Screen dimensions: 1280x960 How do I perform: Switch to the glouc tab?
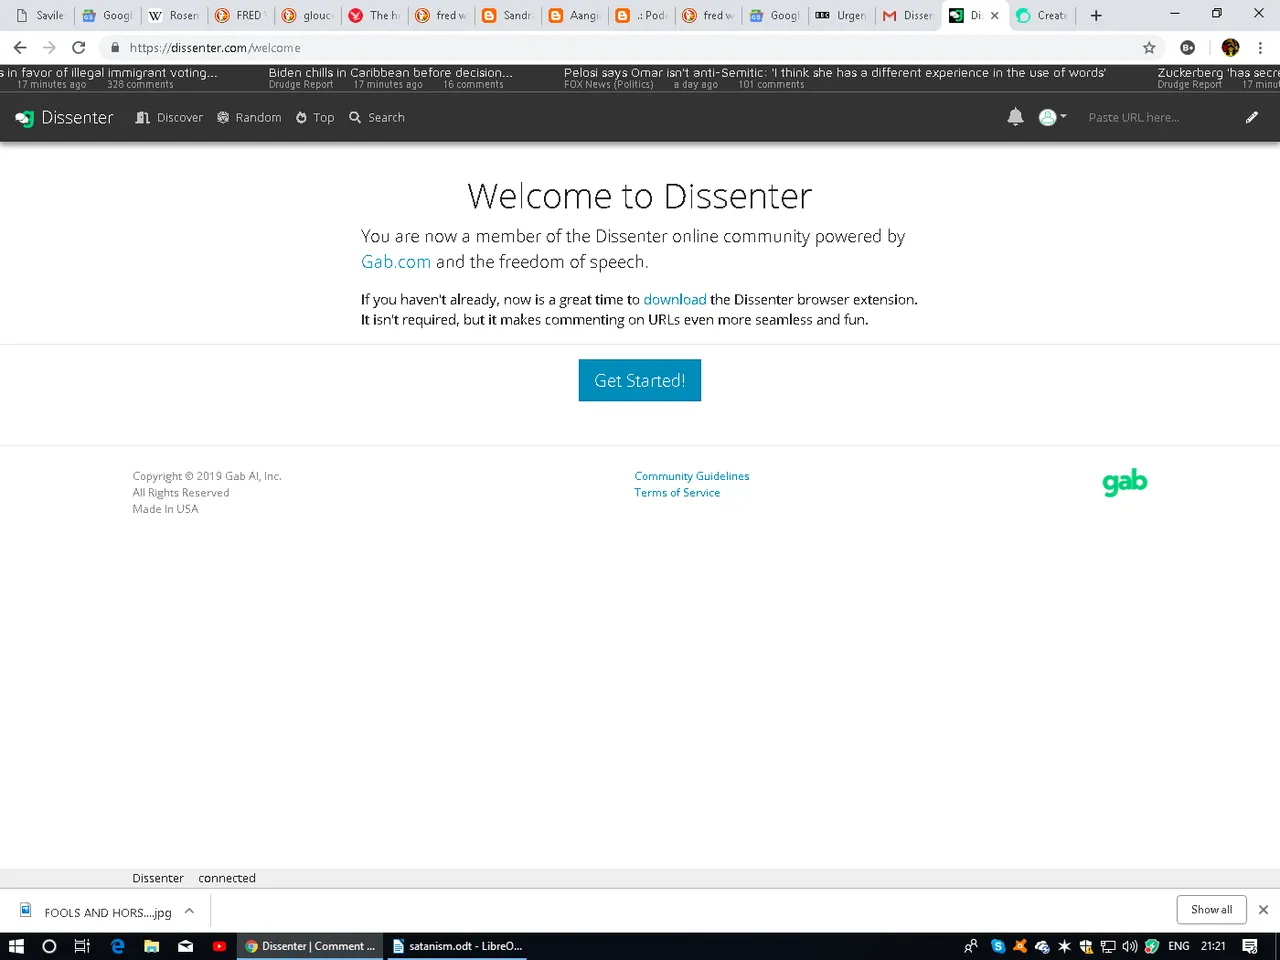click(308, 15)
